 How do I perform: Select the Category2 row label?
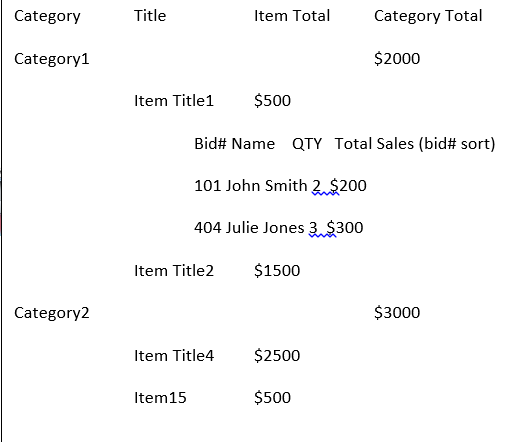click(52, 313)
